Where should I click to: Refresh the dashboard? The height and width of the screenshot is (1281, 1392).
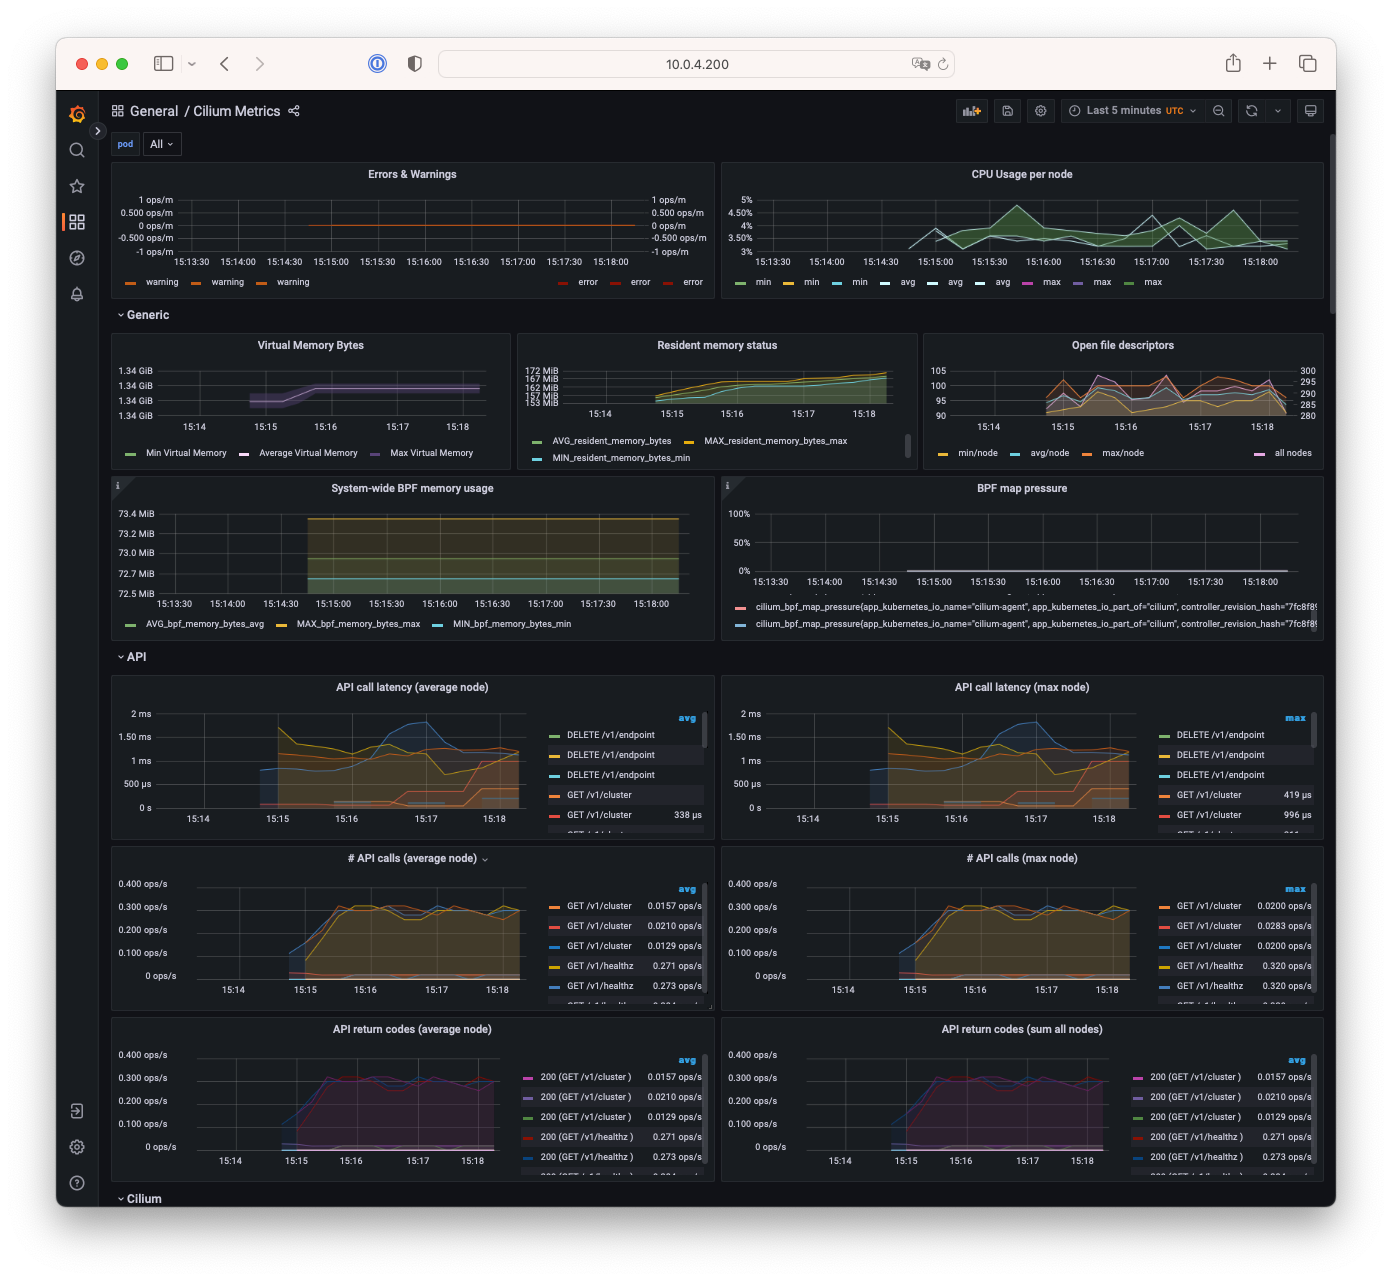pos(1252,111)
